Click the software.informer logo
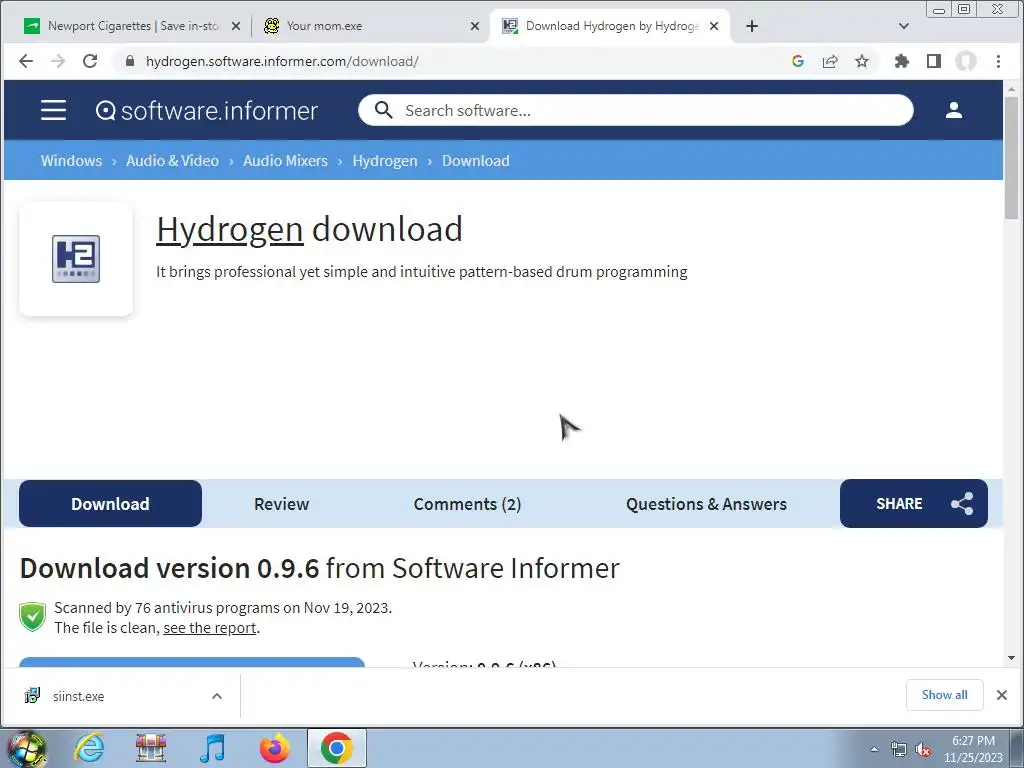Screen dimensions: 1024x768 (206, 110)
